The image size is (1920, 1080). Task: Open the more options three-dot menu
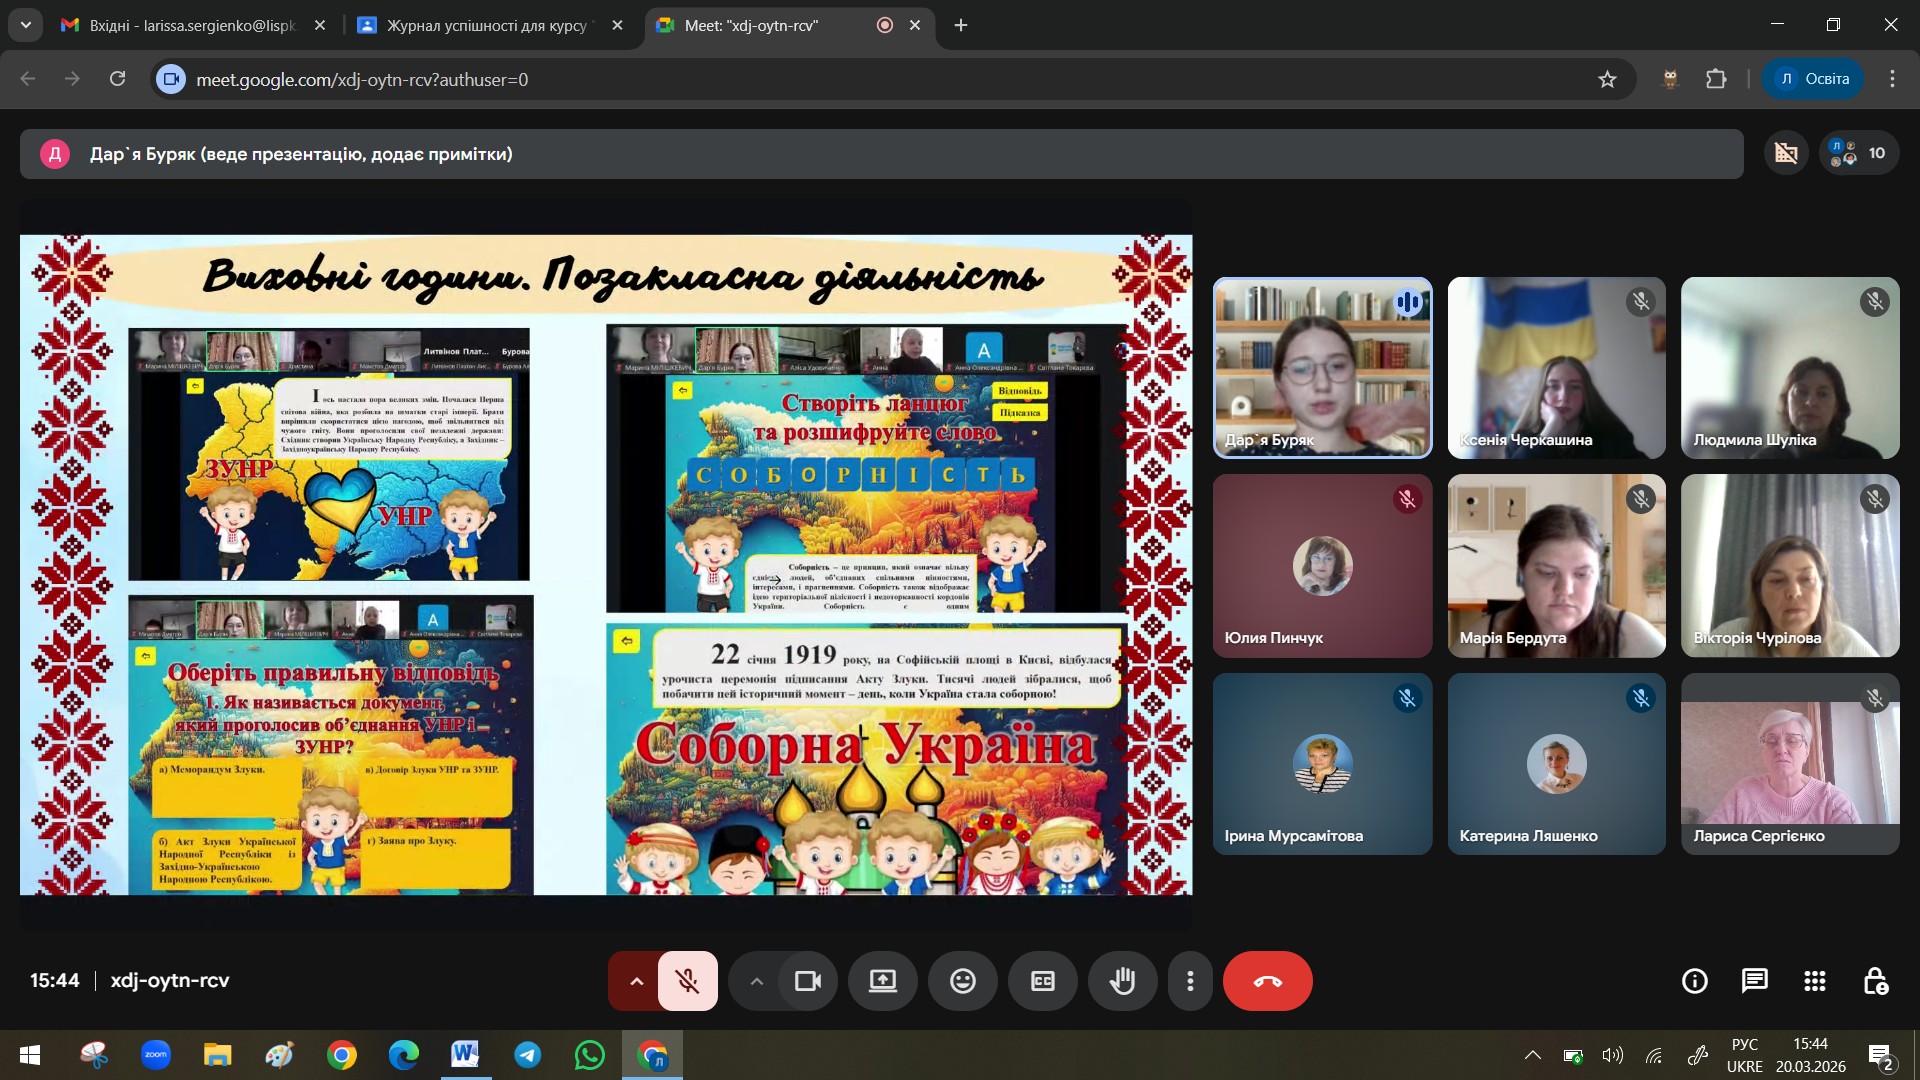(x=1189, y=981)
